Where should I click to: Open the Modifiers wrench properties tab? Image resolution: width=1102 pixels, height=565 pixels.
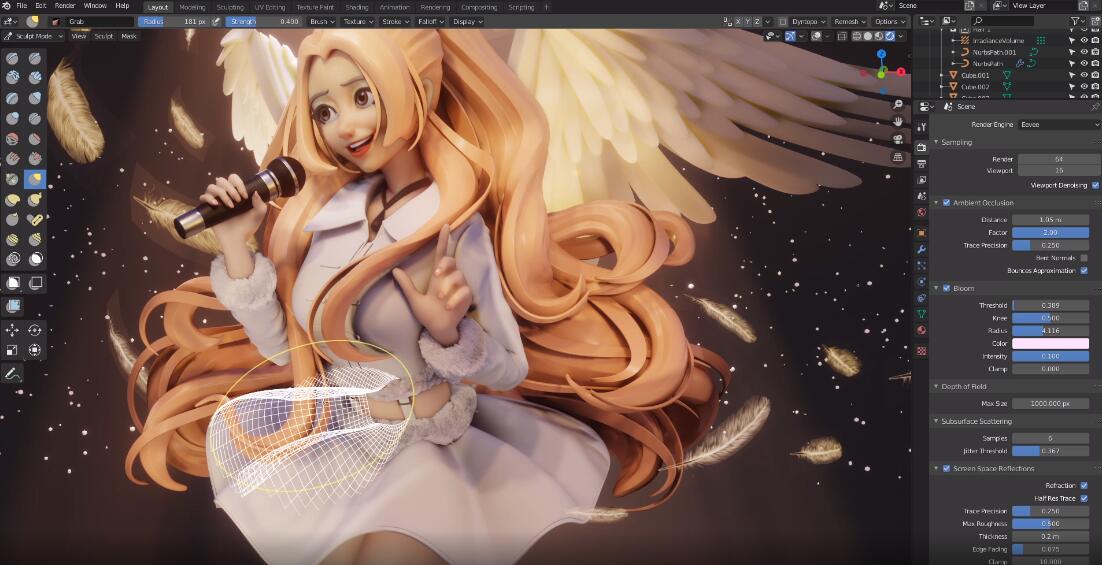(x=921, y=249)
